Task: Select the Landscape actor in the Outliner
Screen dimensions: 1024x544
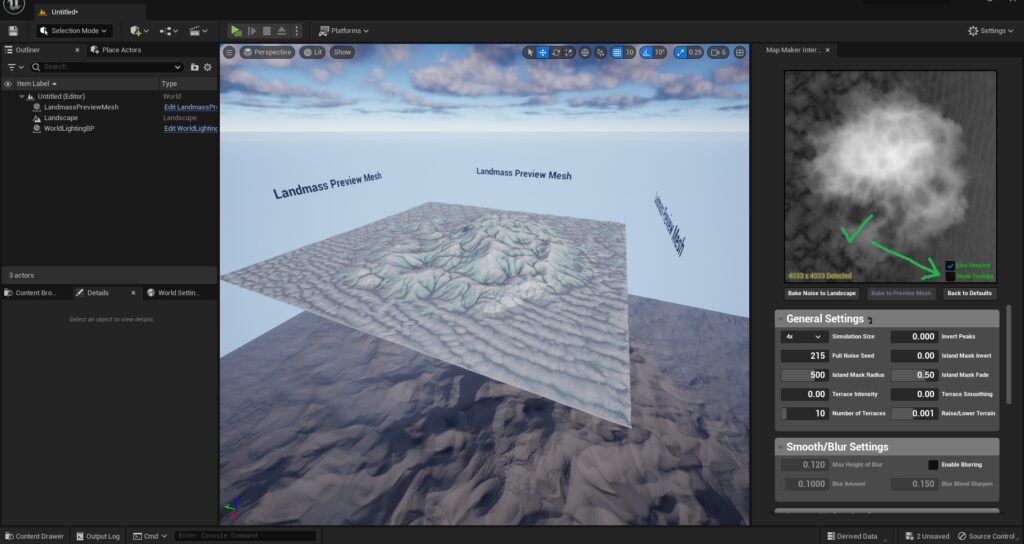Action: coord(61,118)
